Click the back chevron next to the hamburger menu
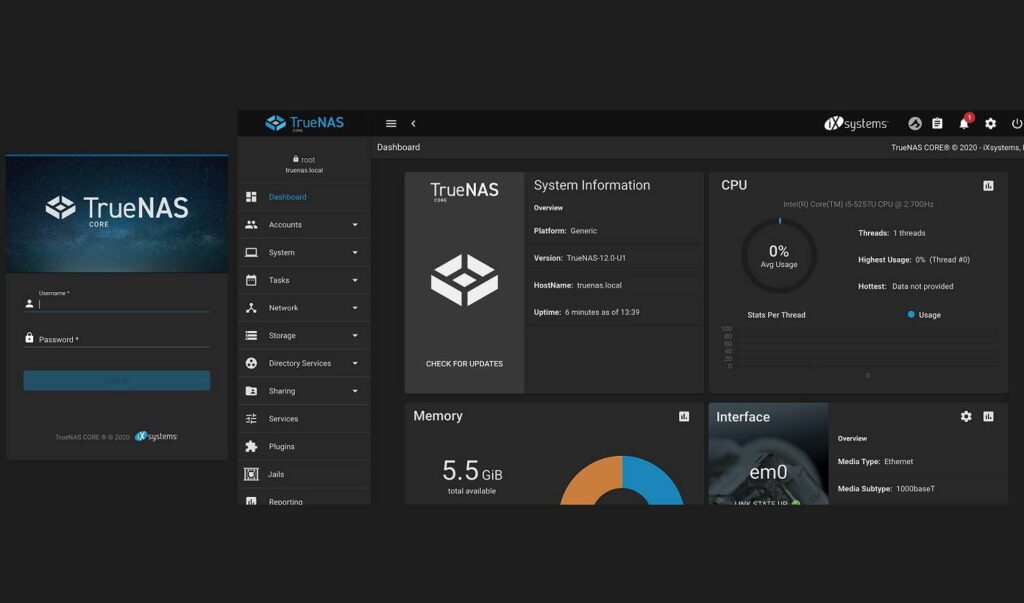Screen dimensions: 1024x603 tap(414, 123)
